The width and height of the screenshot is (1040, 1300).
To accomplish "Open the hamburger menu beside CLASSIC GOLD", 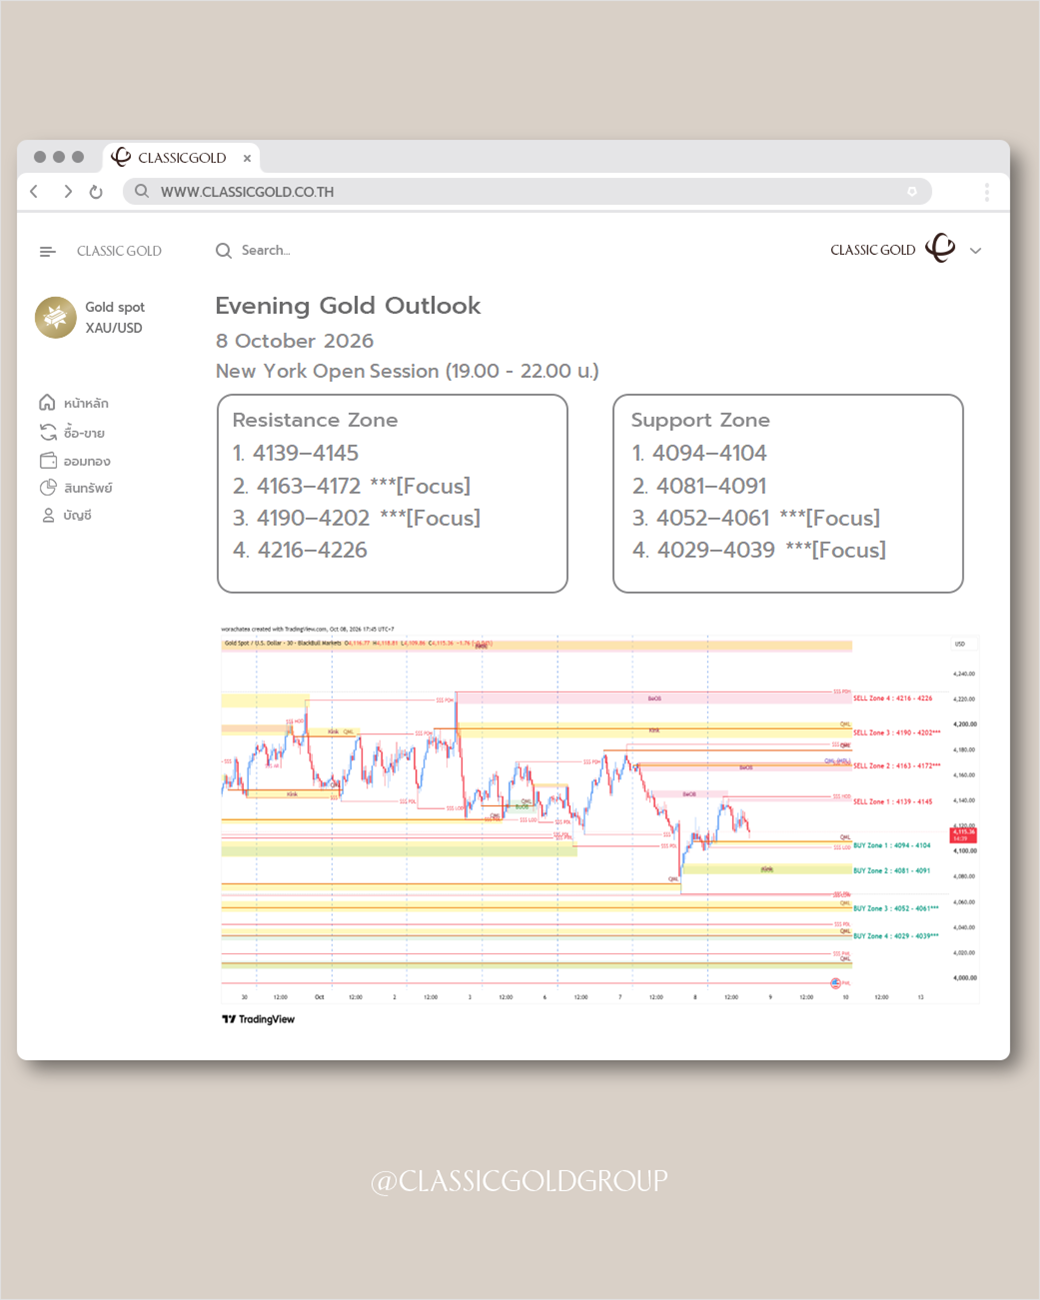I will 47,251.
